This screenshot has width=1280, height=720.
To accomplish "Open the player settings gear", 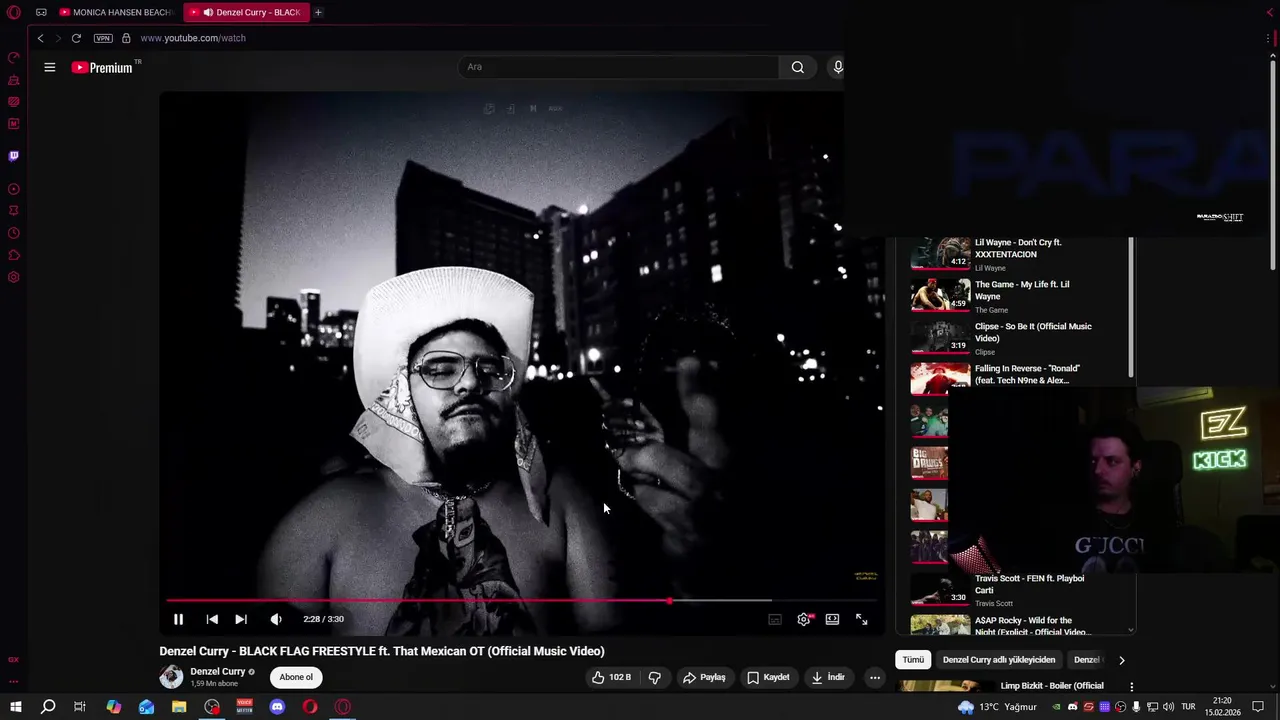I will click(x=804, y=620).
